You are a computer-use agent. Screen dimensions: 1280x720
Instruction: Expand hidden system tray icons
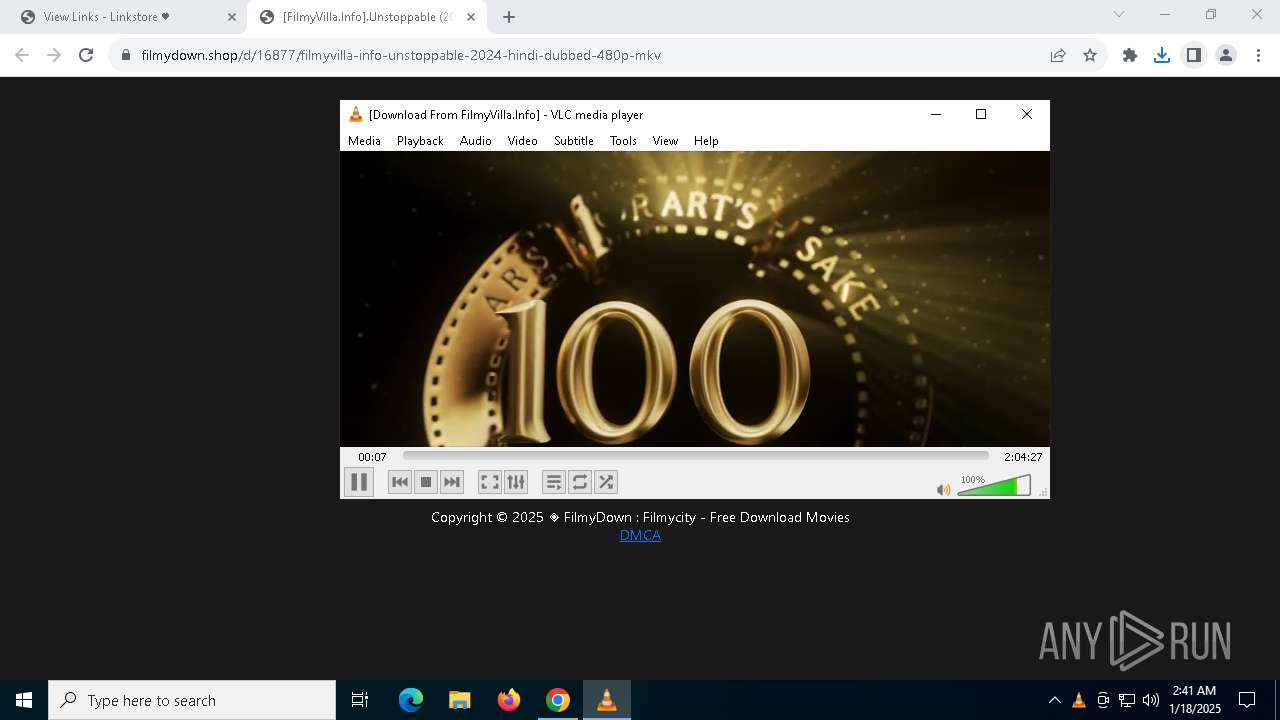tap(1054, 700)
